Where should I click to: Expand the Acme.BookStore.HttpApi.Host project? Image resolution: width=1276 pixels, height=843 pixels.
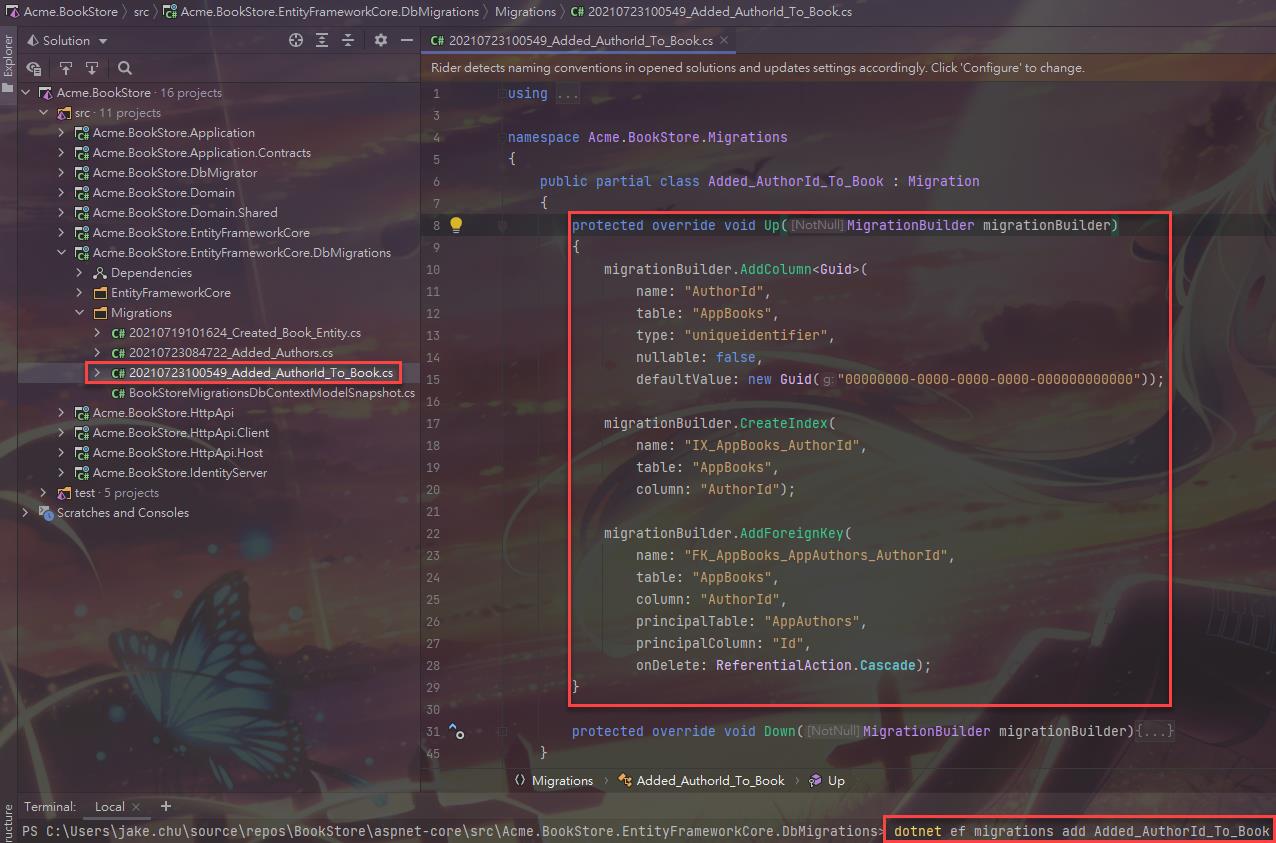pyautogui.click(x=62, y=453)
